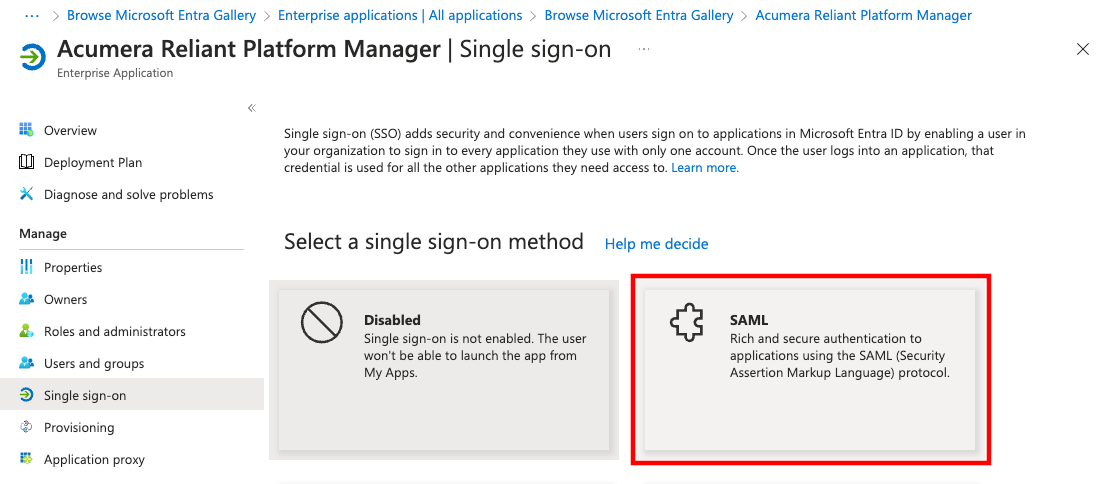Click the Single sign-on arrow icon in sidebar
1111x484 pixels.
click(x=26, y=395)
